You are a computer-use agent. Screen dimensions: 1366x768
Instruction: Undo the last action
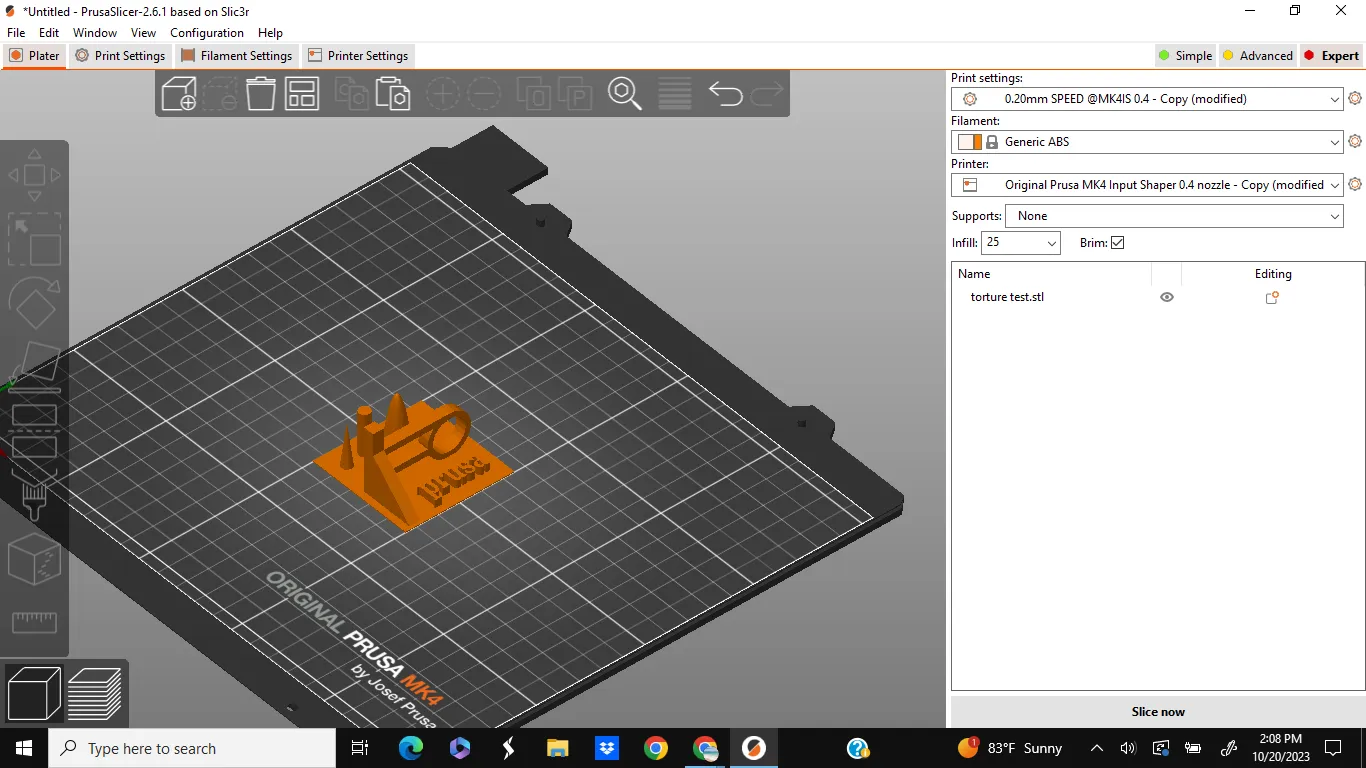(724, 93)
